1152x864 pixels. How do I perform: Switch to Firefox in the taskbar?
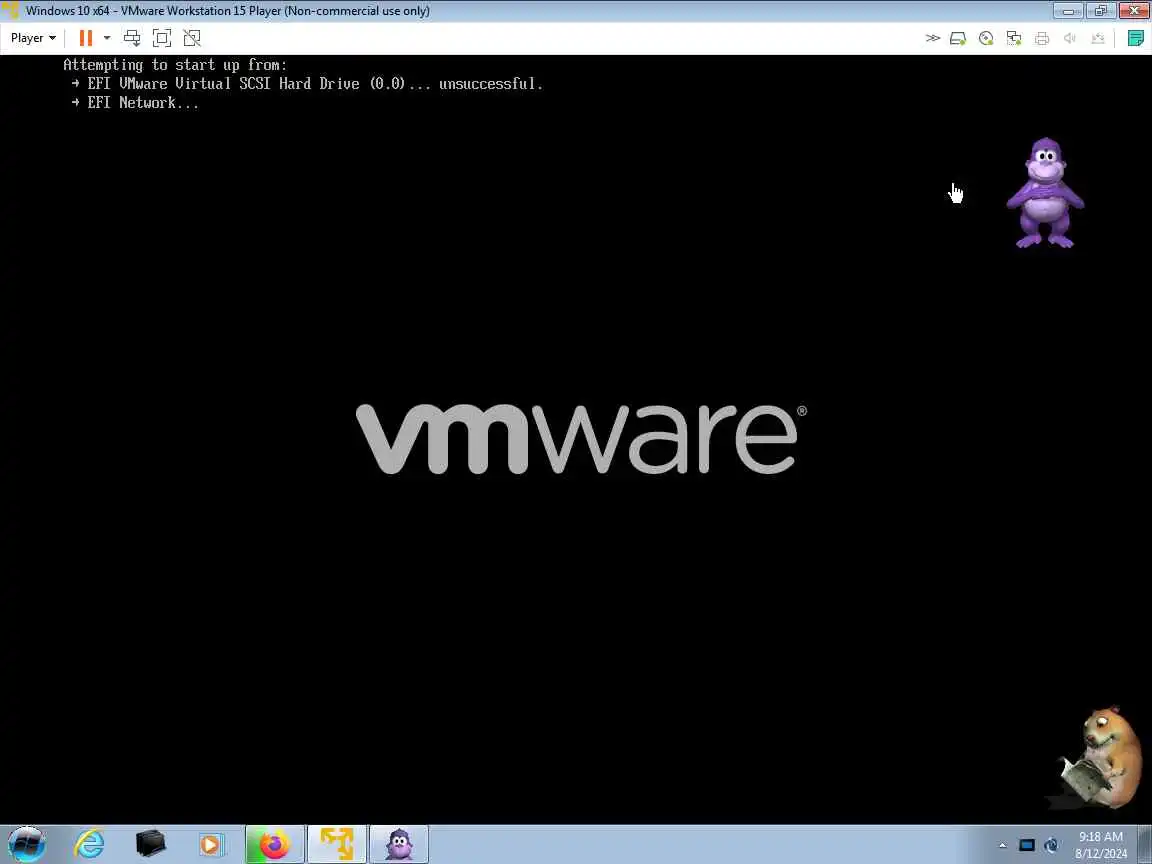(x=275, y=844)
